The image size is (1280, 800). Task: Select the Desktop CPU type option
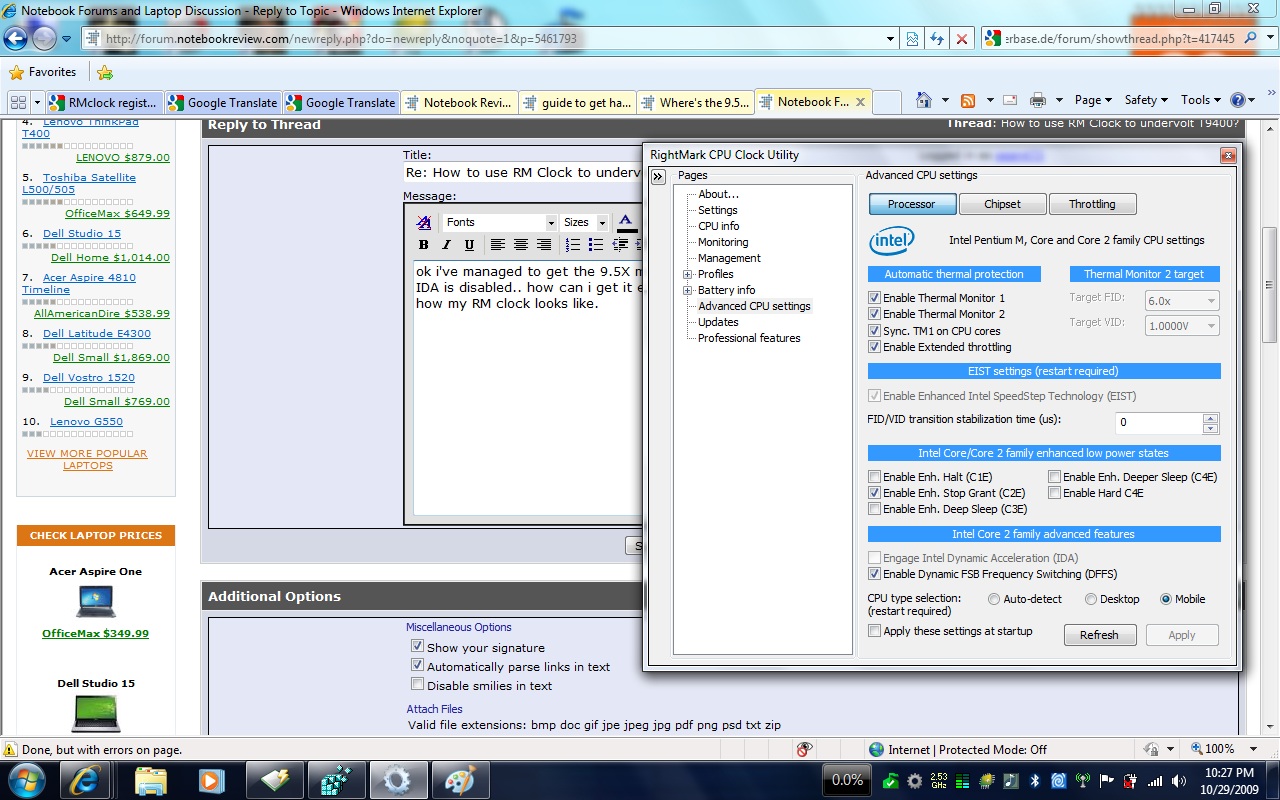click(1091, 599)
